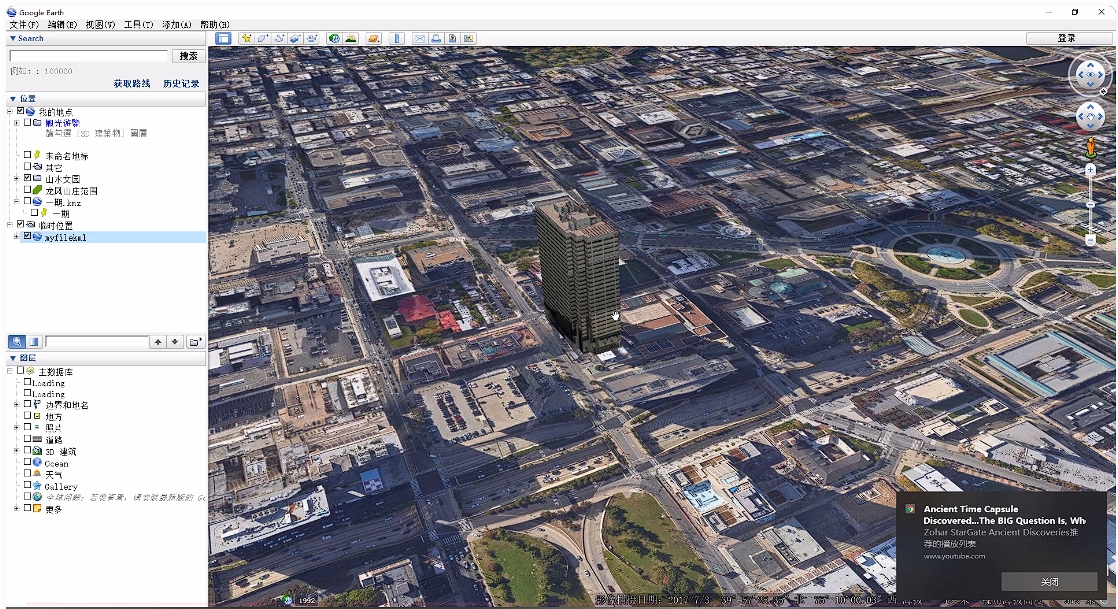This screenshot has height=609, width=1118.
Task: Click the zoom slider on the map
Action: click(x=1090, y=204)
